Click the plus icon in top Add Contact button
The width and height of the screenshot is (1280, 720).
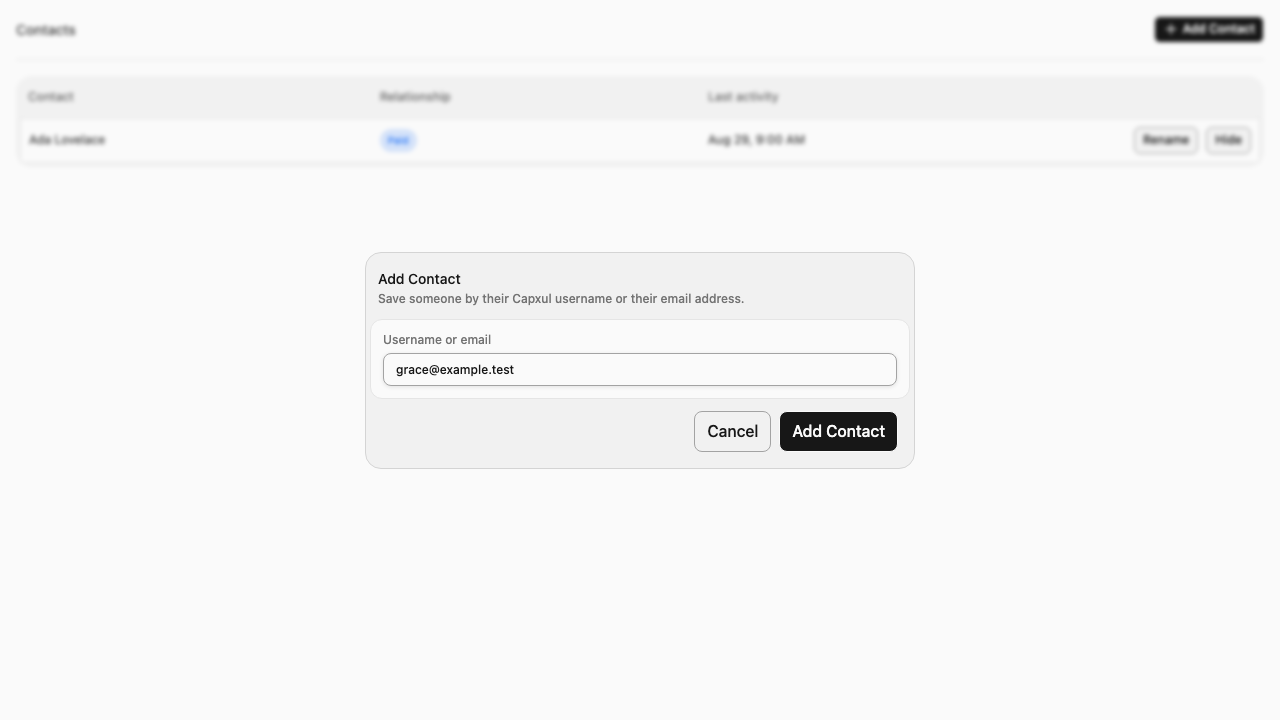[1171, 29]
